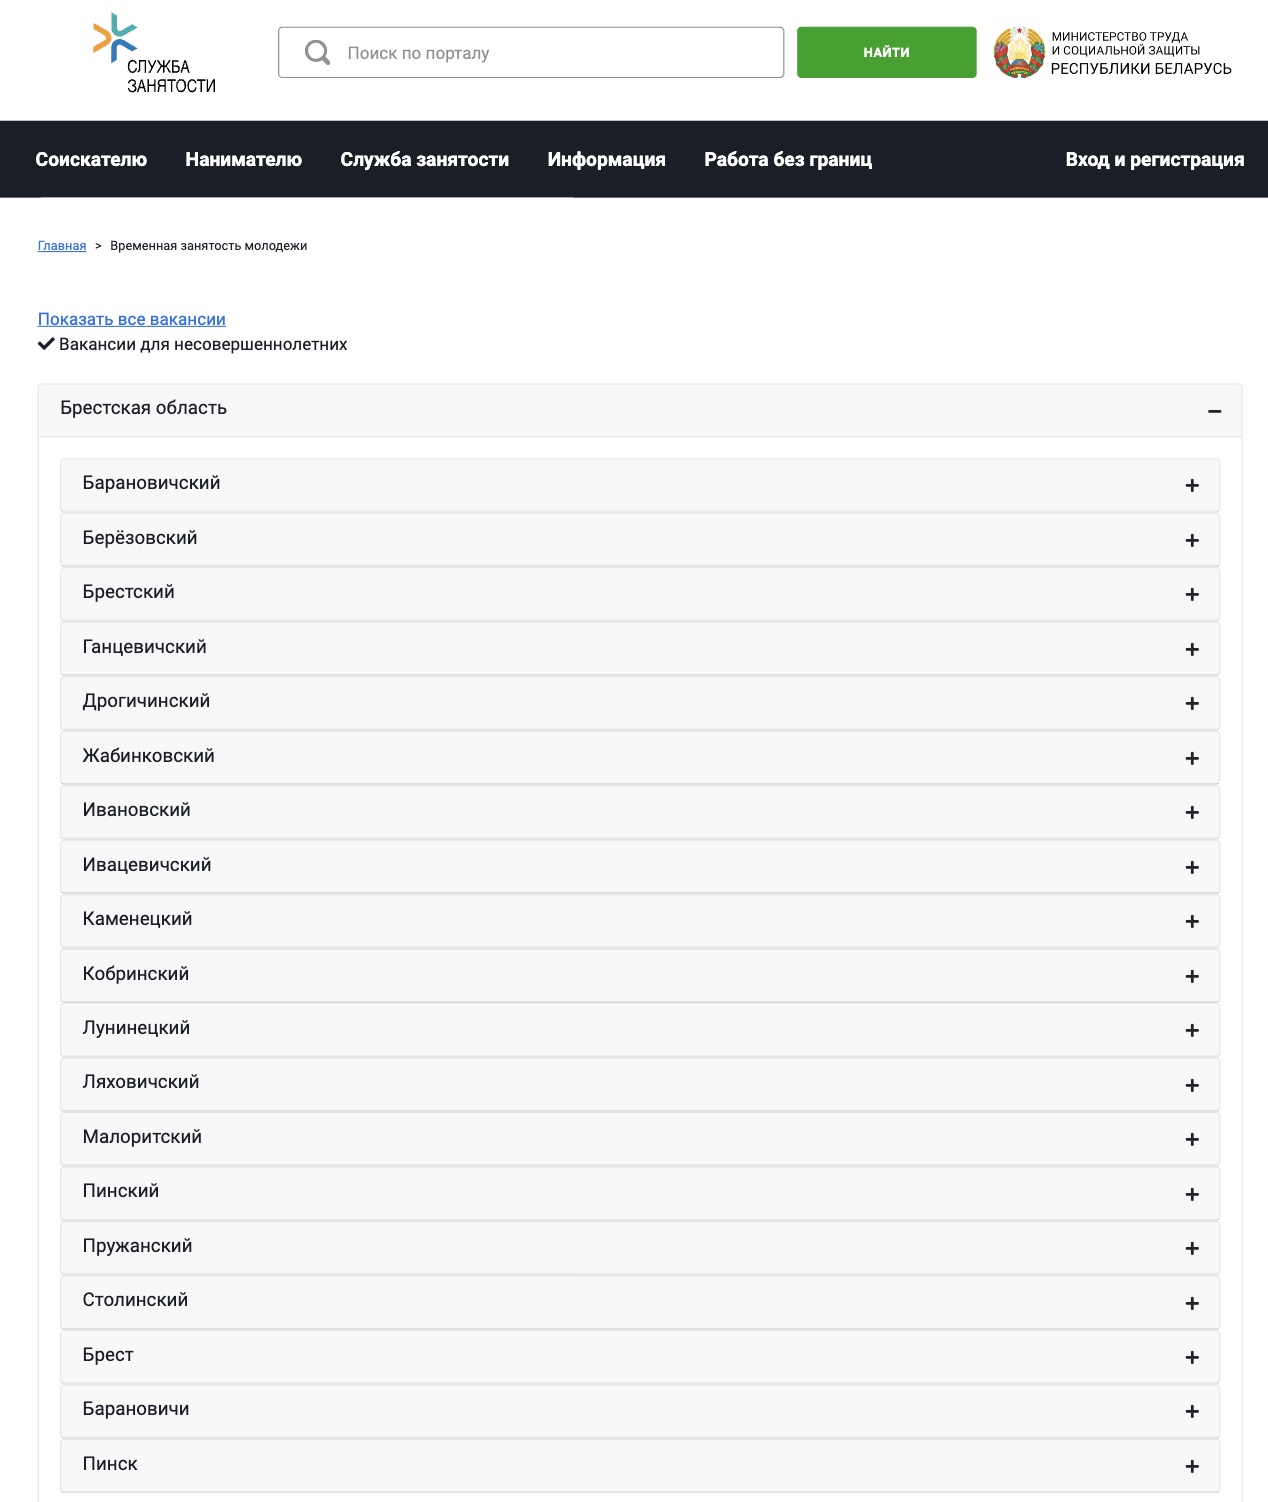
Task: Follow the Показать все вакансии link
Action: (132, 319)
